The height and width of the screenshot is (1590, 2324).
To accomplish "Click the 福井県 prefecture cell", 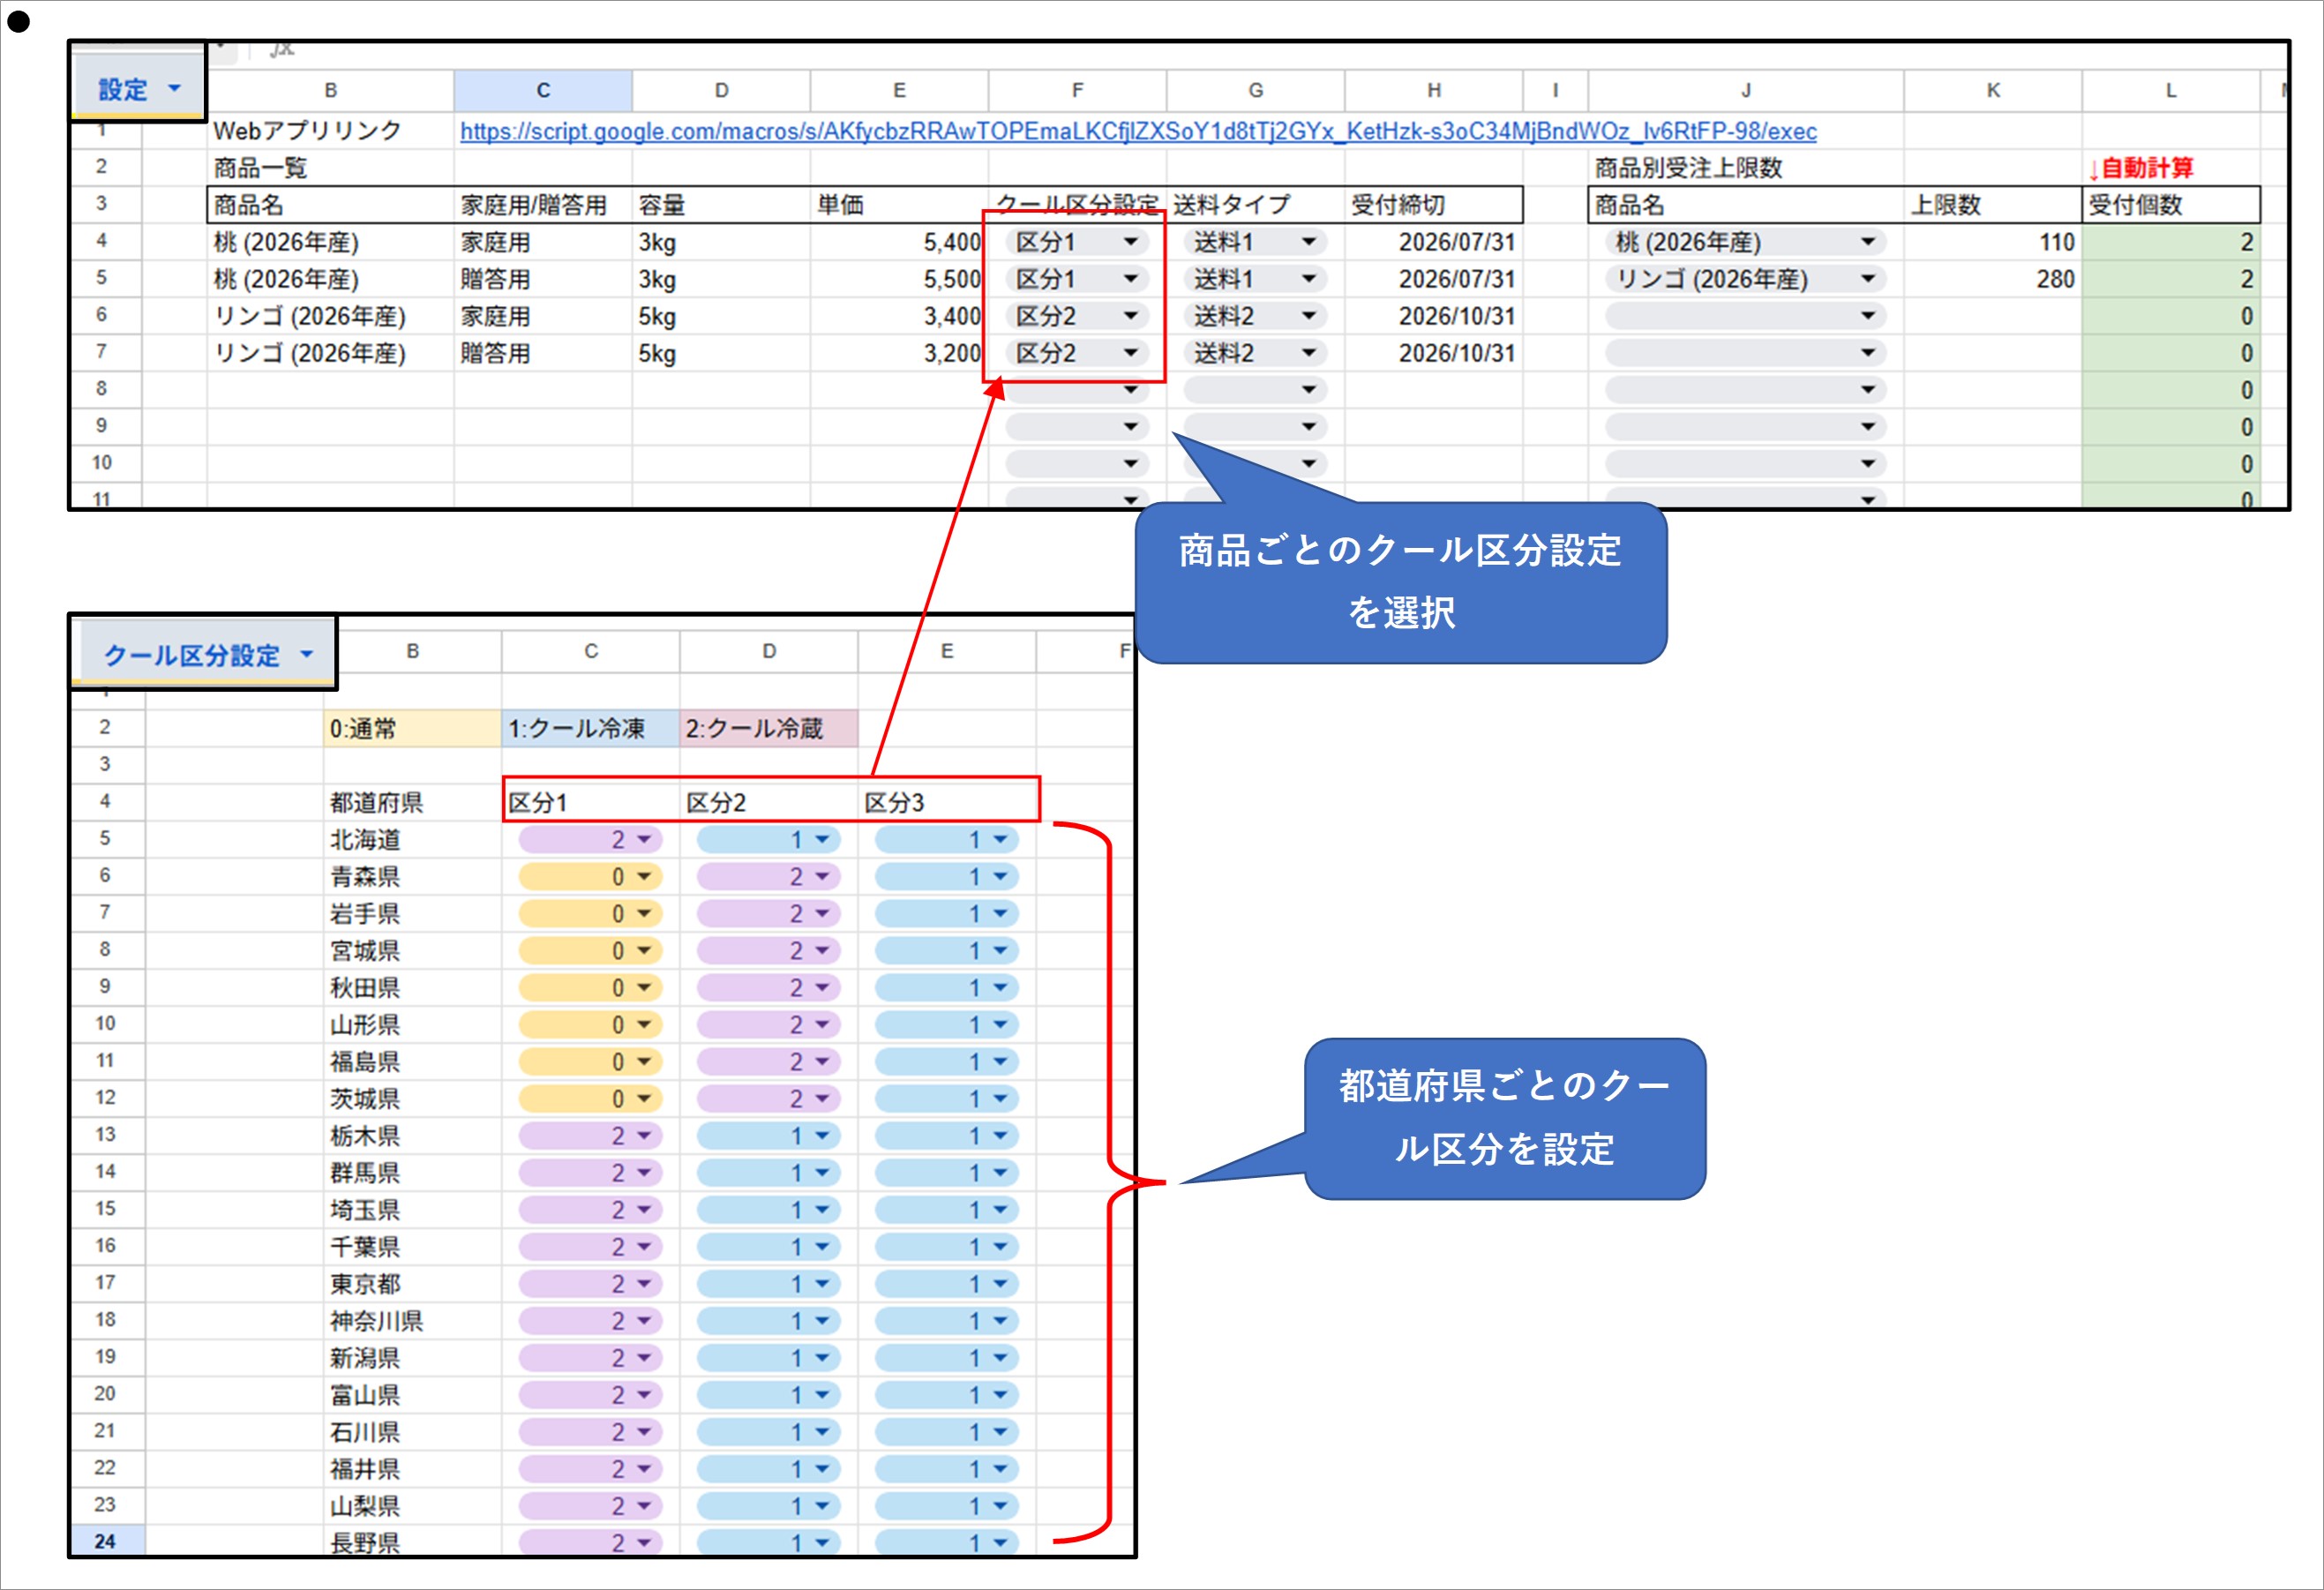I will [412, 1469].
